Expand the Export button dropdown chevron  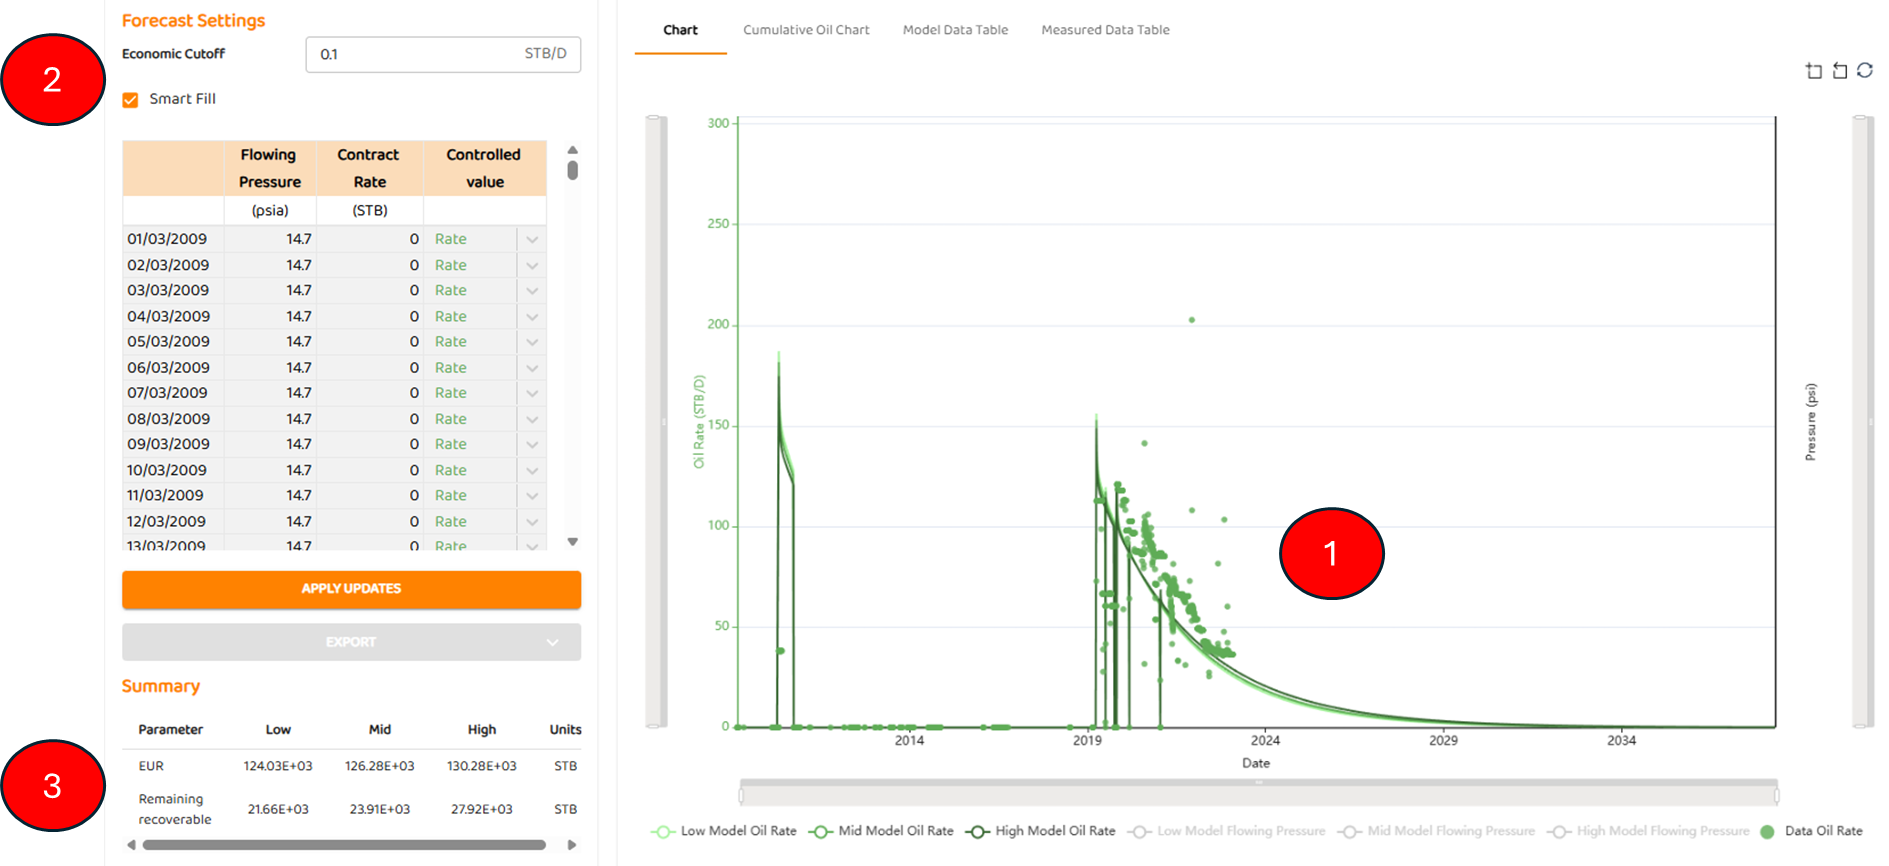click(552, 643)
